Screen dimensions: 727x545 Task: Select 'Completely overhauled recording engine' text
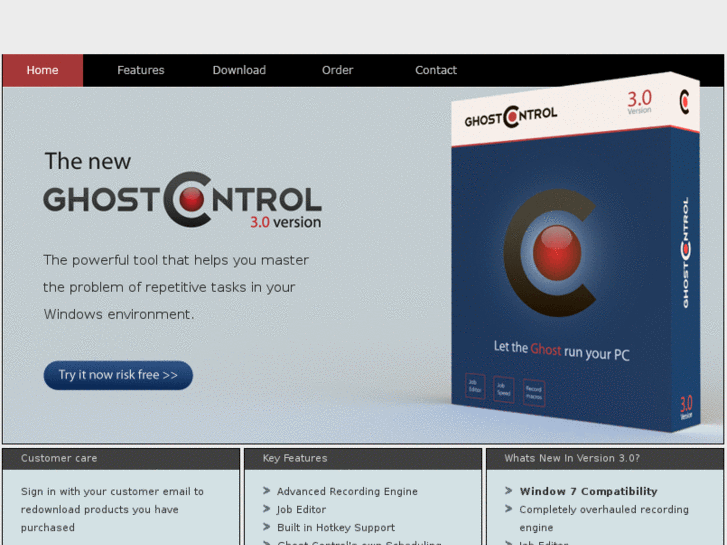(604, 519)
